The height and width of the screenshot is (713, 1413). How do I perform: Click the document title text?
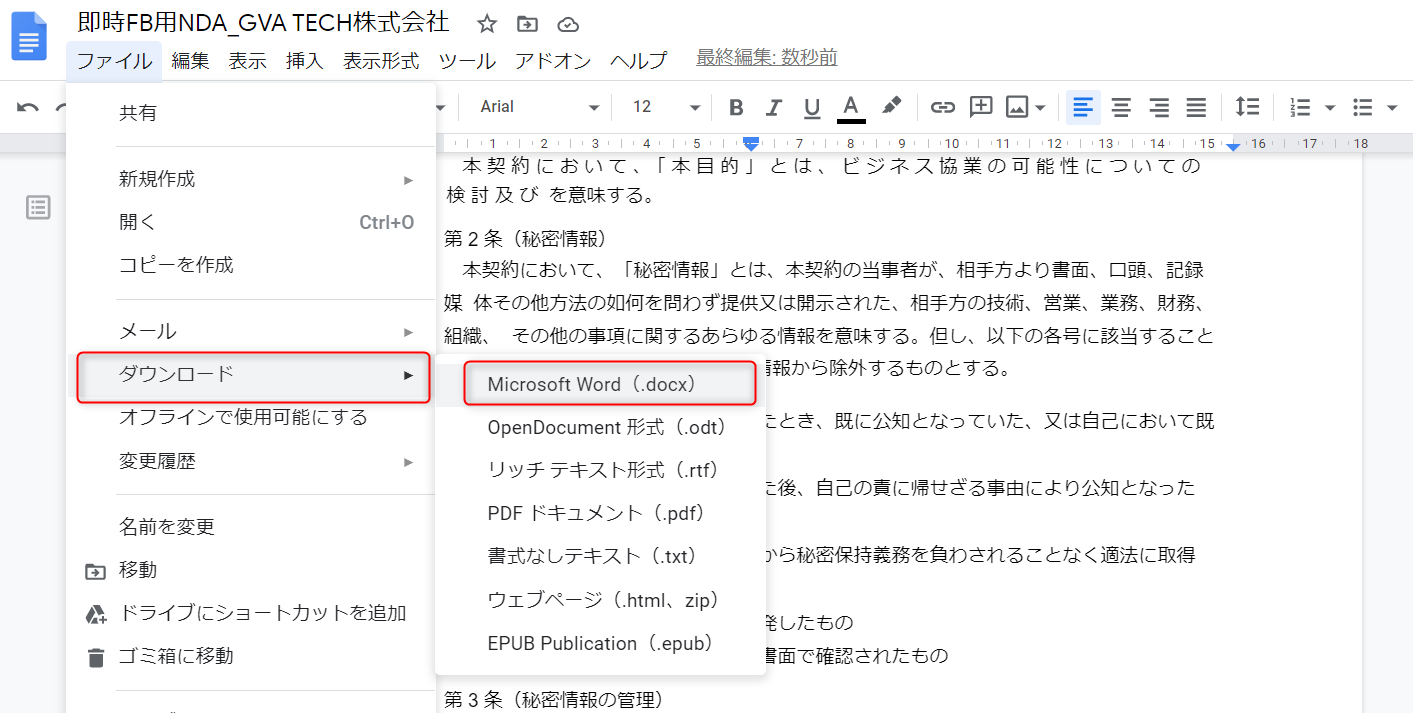point(264,23)
